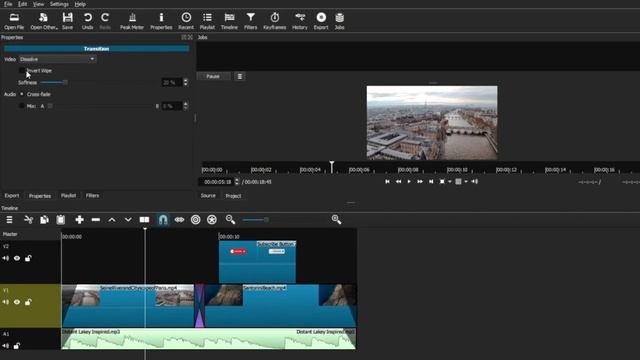Screen dimensions: 640x360
Task: Open the player zoom dropdown arrow
Action: click(450, 182)
